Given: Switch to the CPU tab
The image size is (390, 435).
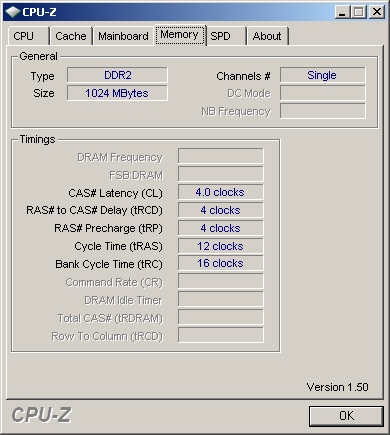Looking at the screenshot, I should pos(29,36).
